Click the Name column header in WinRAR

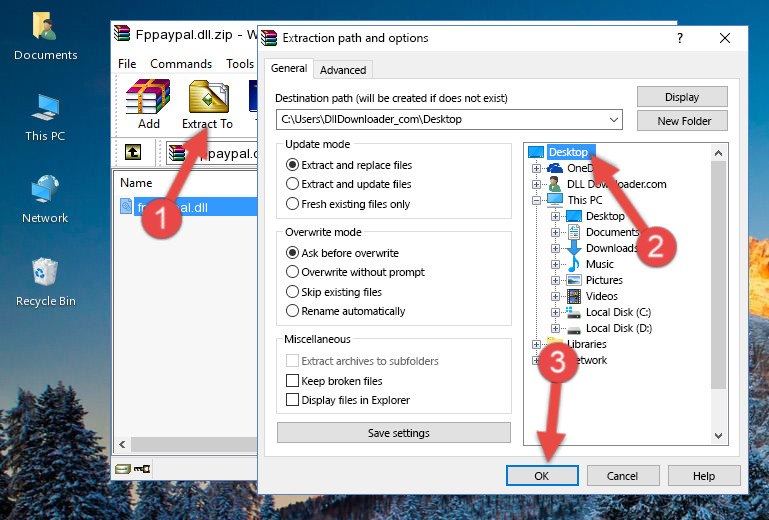[136, 183]
